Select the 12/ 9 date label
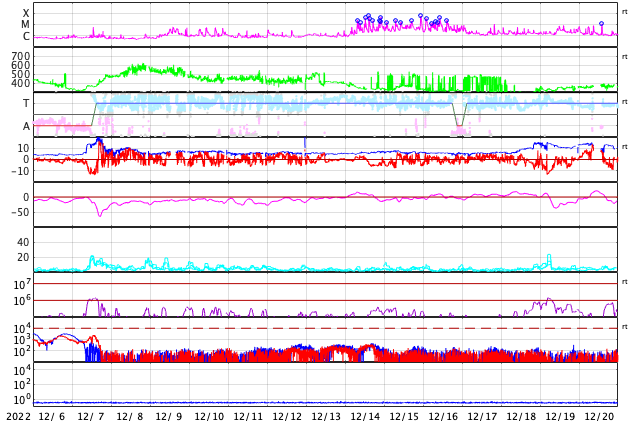 click(x=169, y=416)
